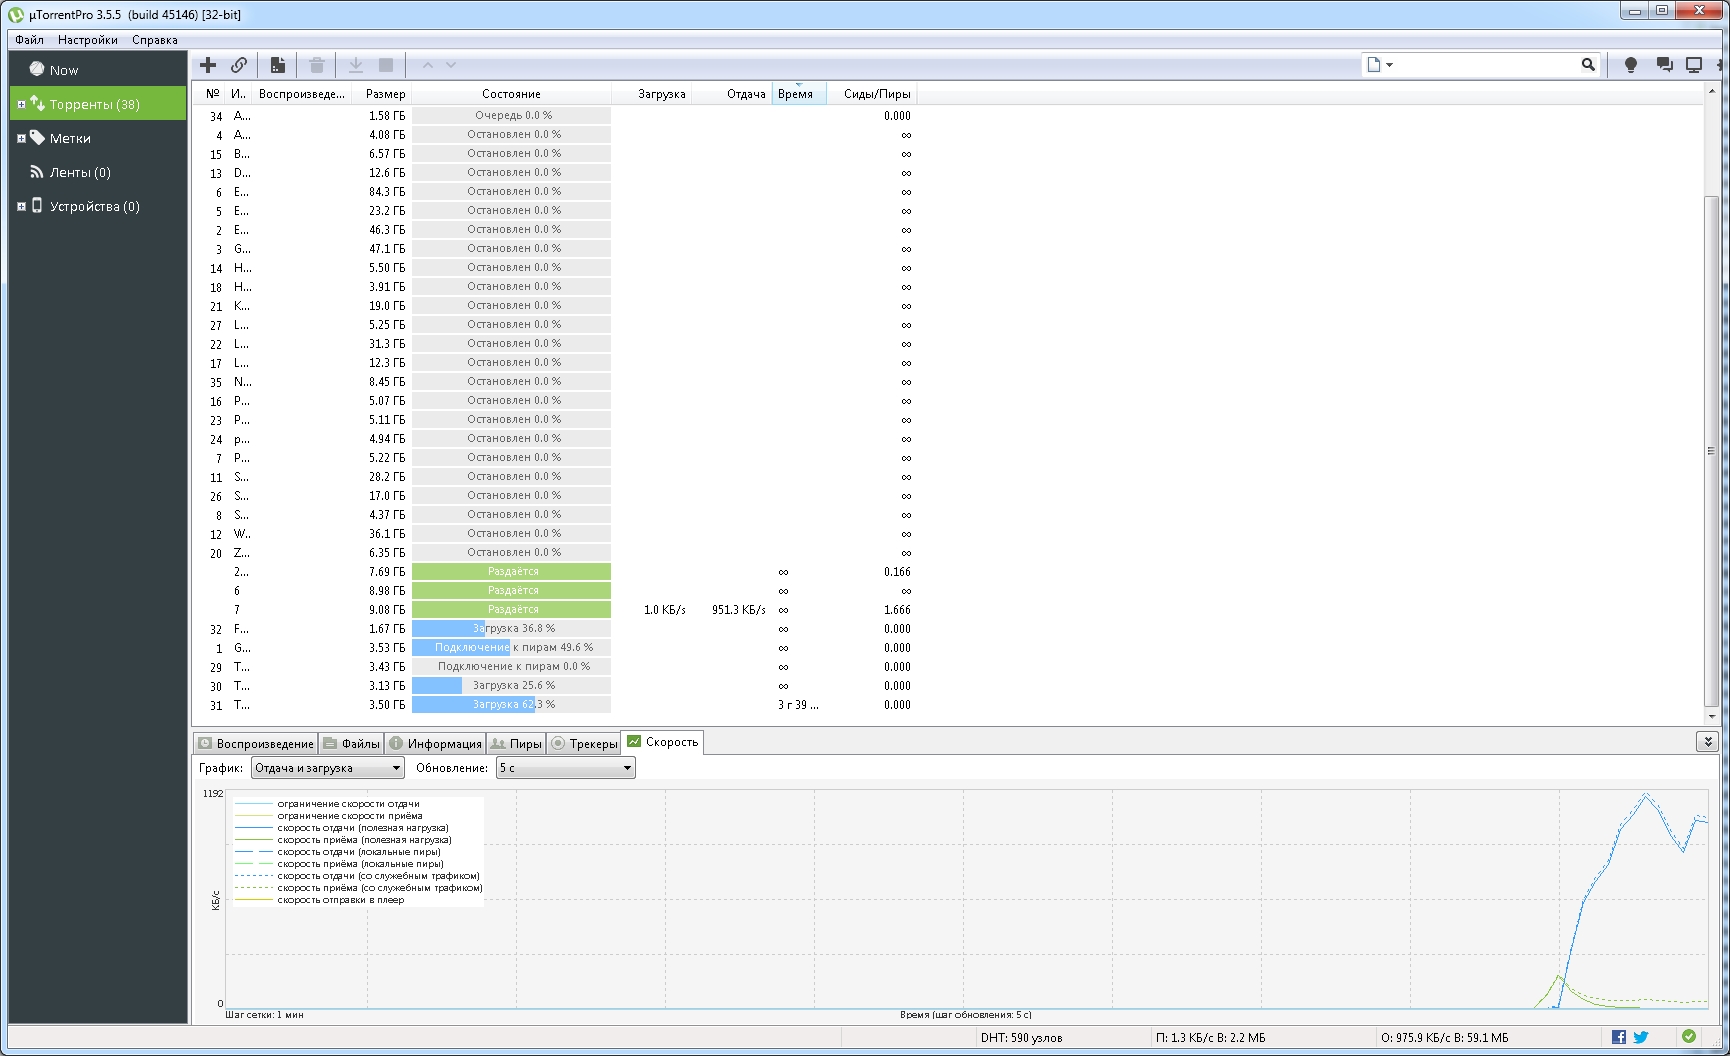
Task: Click the Загрузка 36.8 % progress bar
Action: tap(511, 629)
